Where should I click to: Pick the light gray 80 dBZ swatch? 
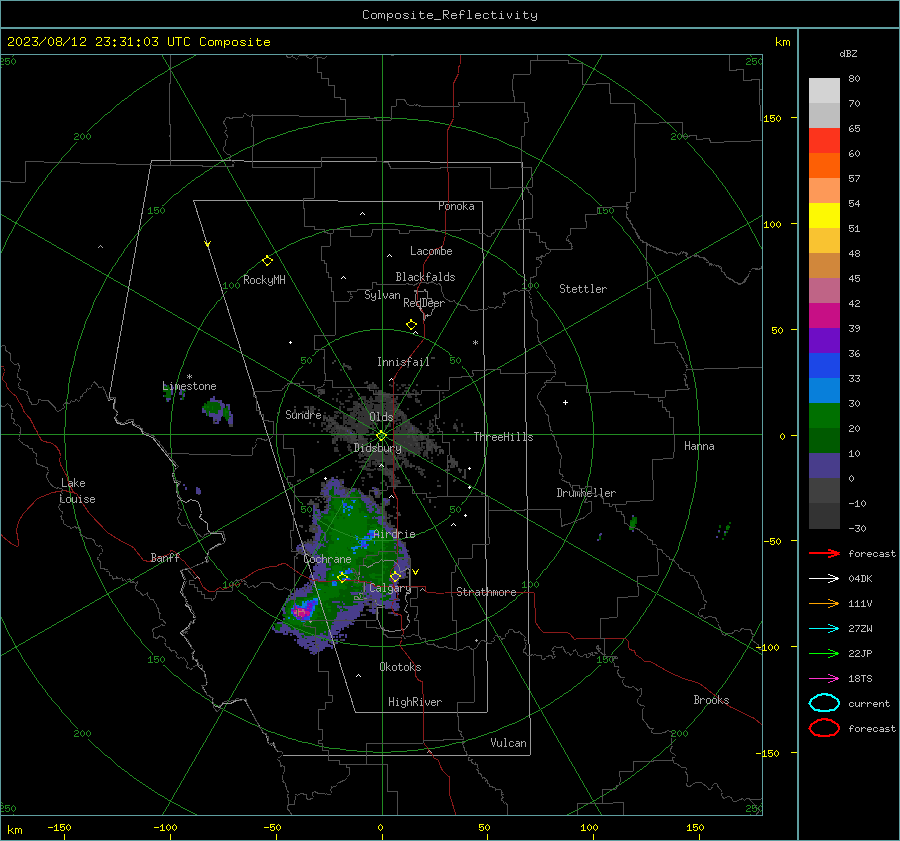[824, 91]
